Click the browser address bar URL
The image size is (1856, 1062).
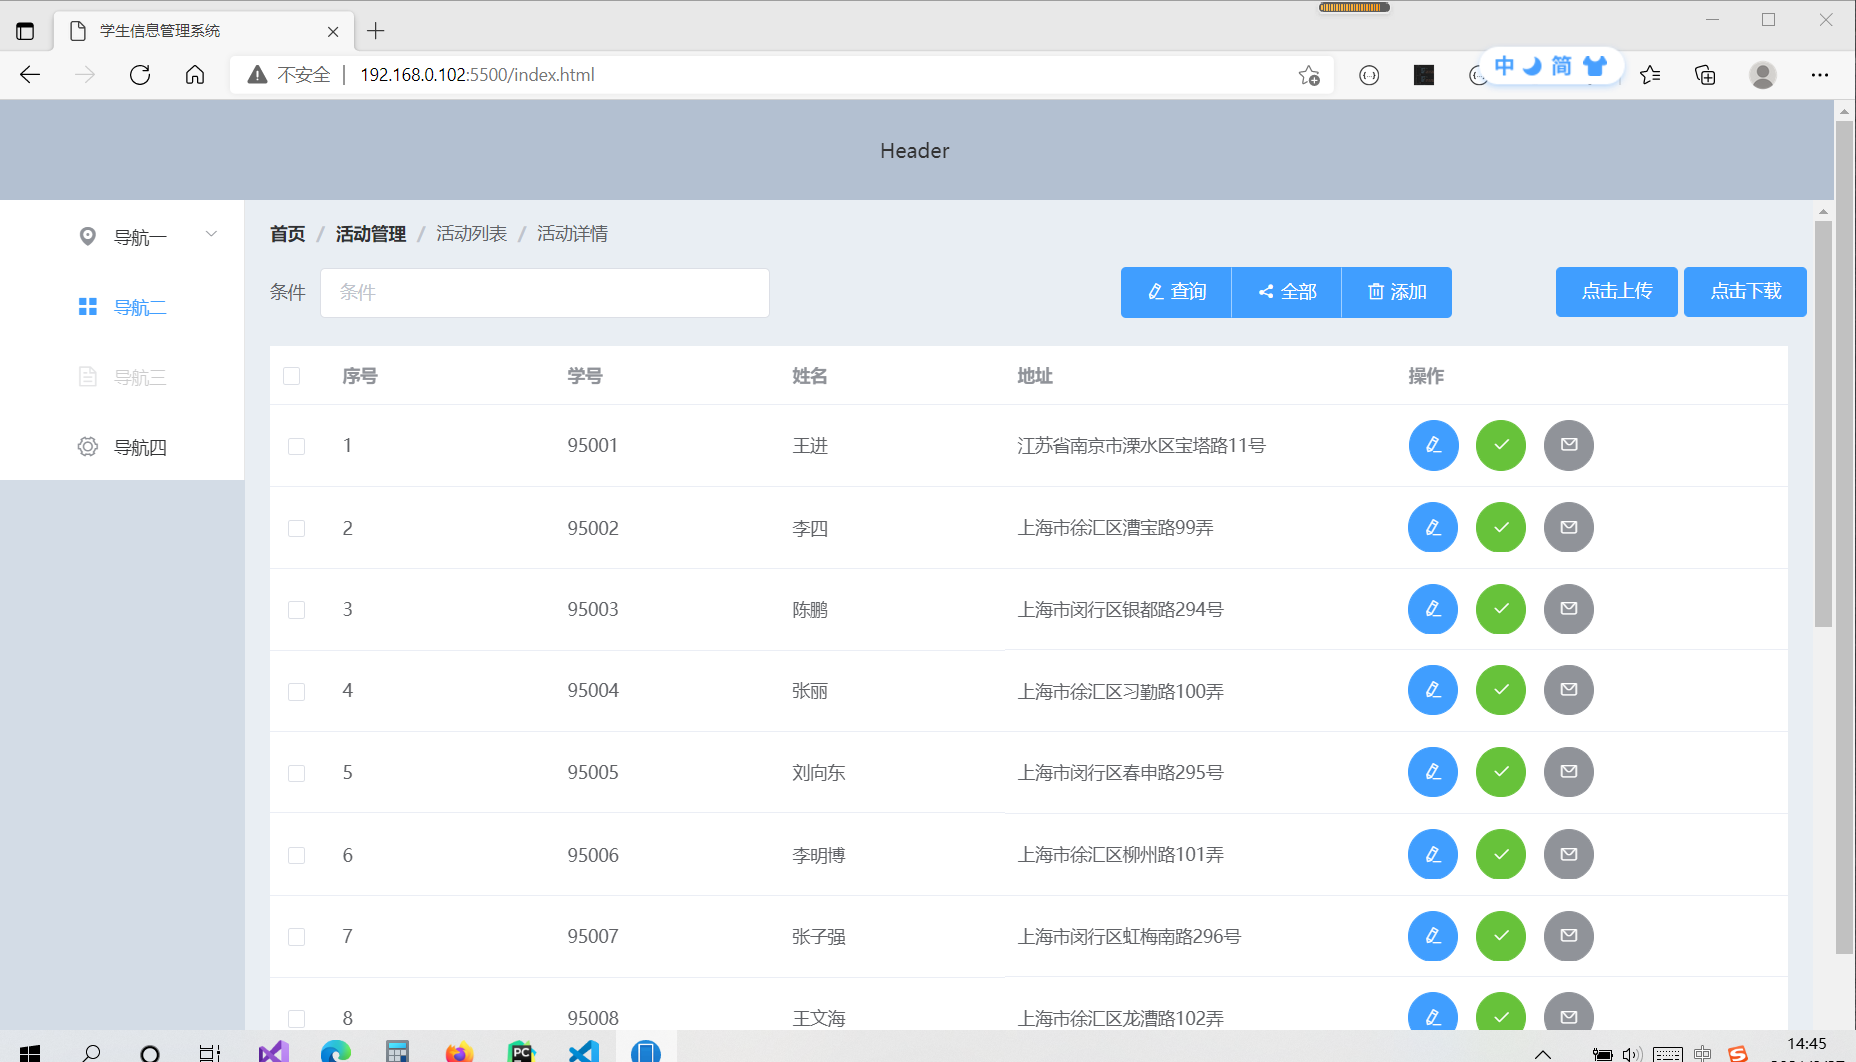tap(477, 75)
